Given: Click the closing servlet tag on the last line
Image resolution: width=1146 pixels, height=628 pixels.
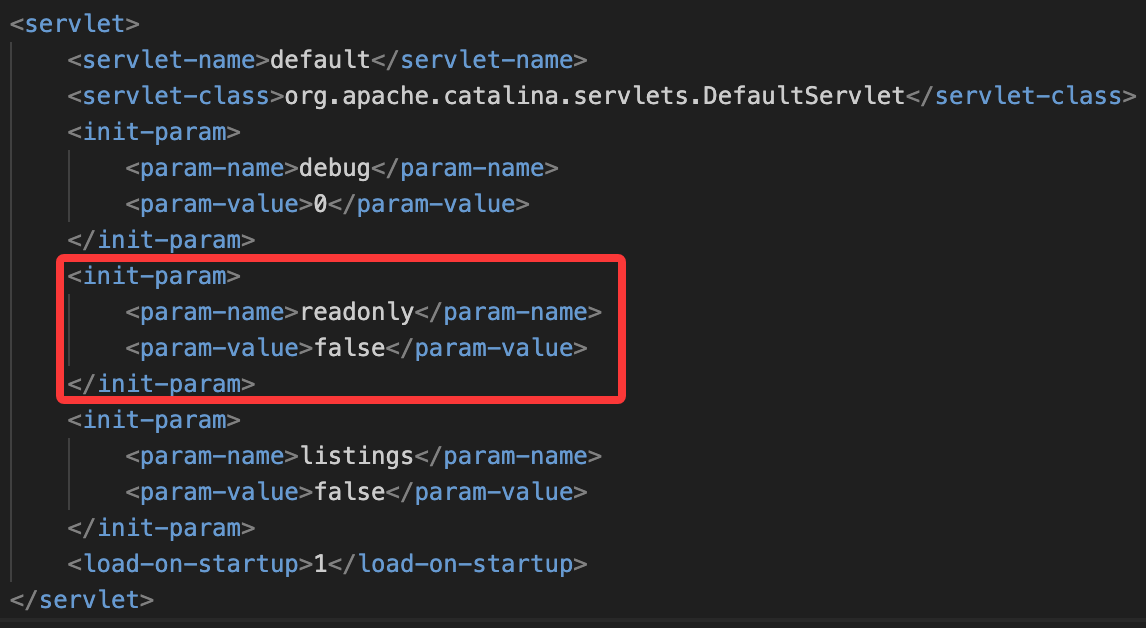Looking at the screenshot, I should coord(82,600).
